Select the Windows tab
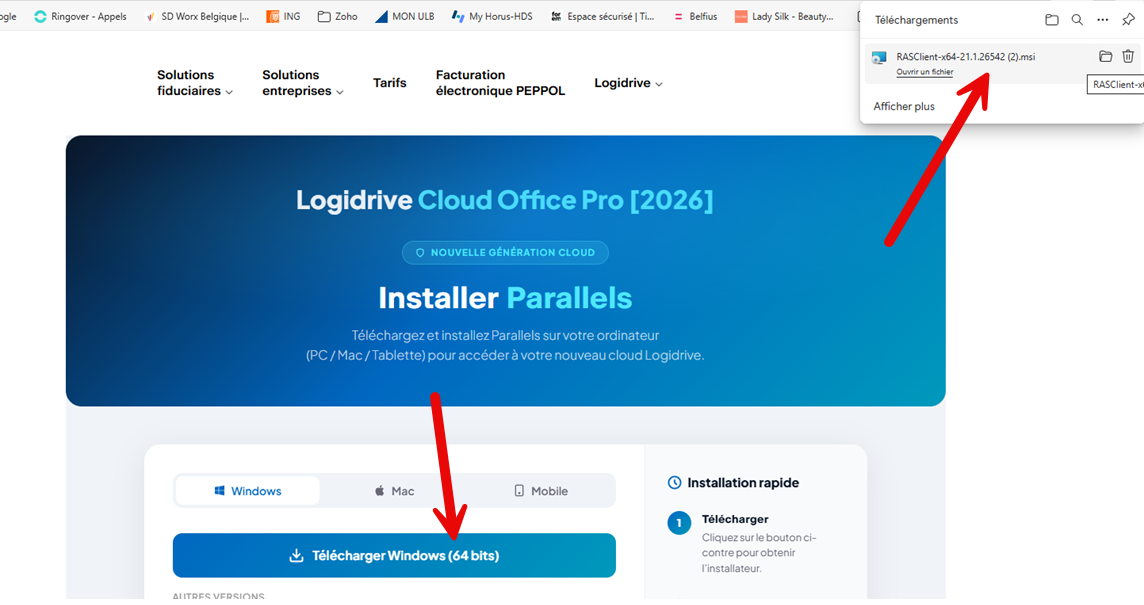 point(247,491)
